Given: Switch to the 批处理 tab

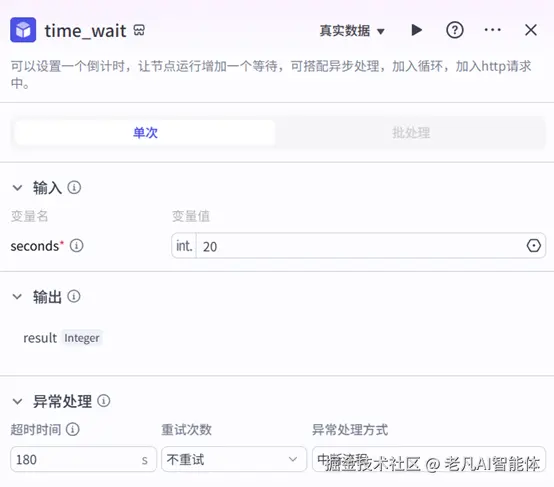Looking at the screenshot, I should (411, 133).
